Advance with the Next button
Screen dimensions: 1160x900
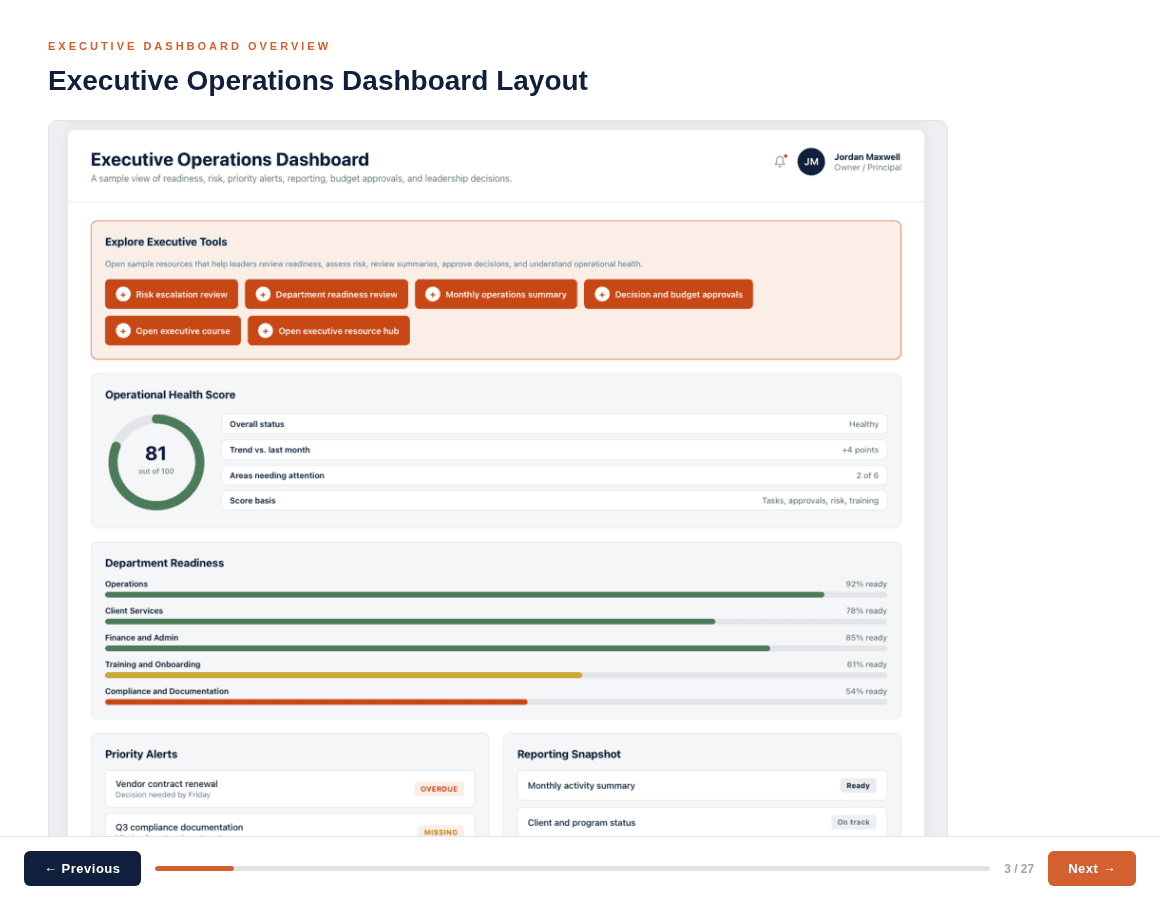click(1091, 868)
